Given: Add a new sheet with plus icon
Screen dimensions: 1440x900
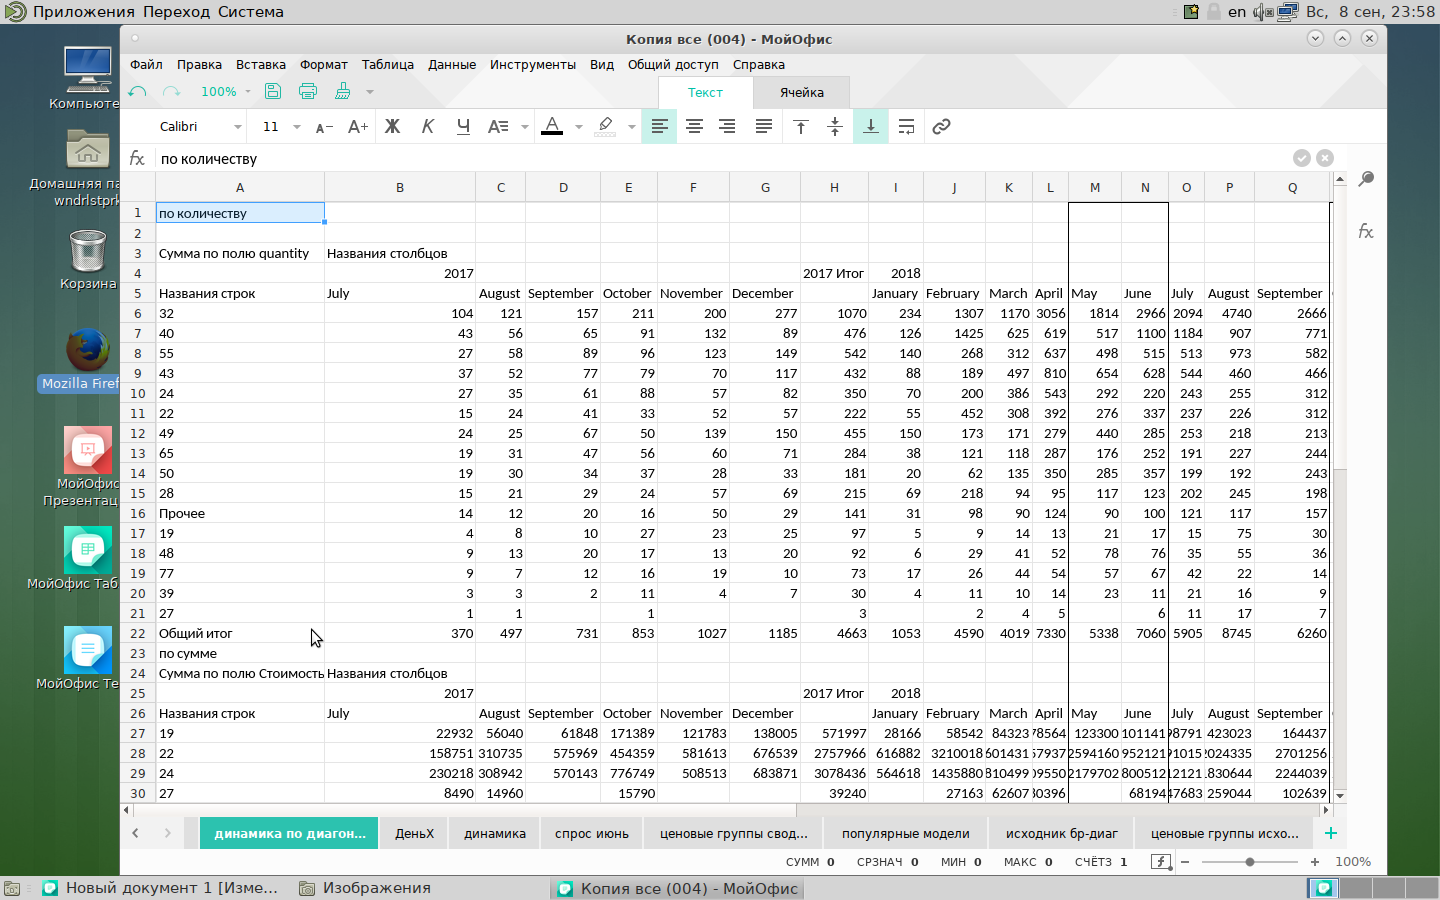Looking at the screenshot, I should point(1330,833).
